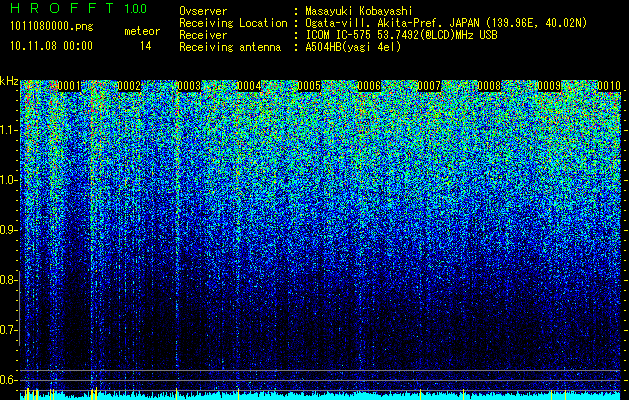Click the 0006 minute marker
Screen dimensions: 629x400
click(x=369, y=86)
